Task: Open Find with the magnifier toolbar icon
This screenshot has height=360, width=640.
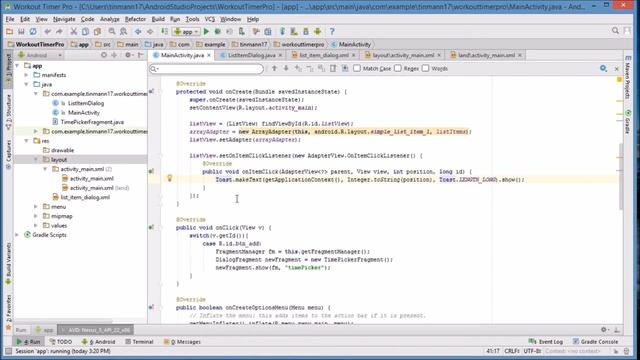Action: tap(112, 31)
